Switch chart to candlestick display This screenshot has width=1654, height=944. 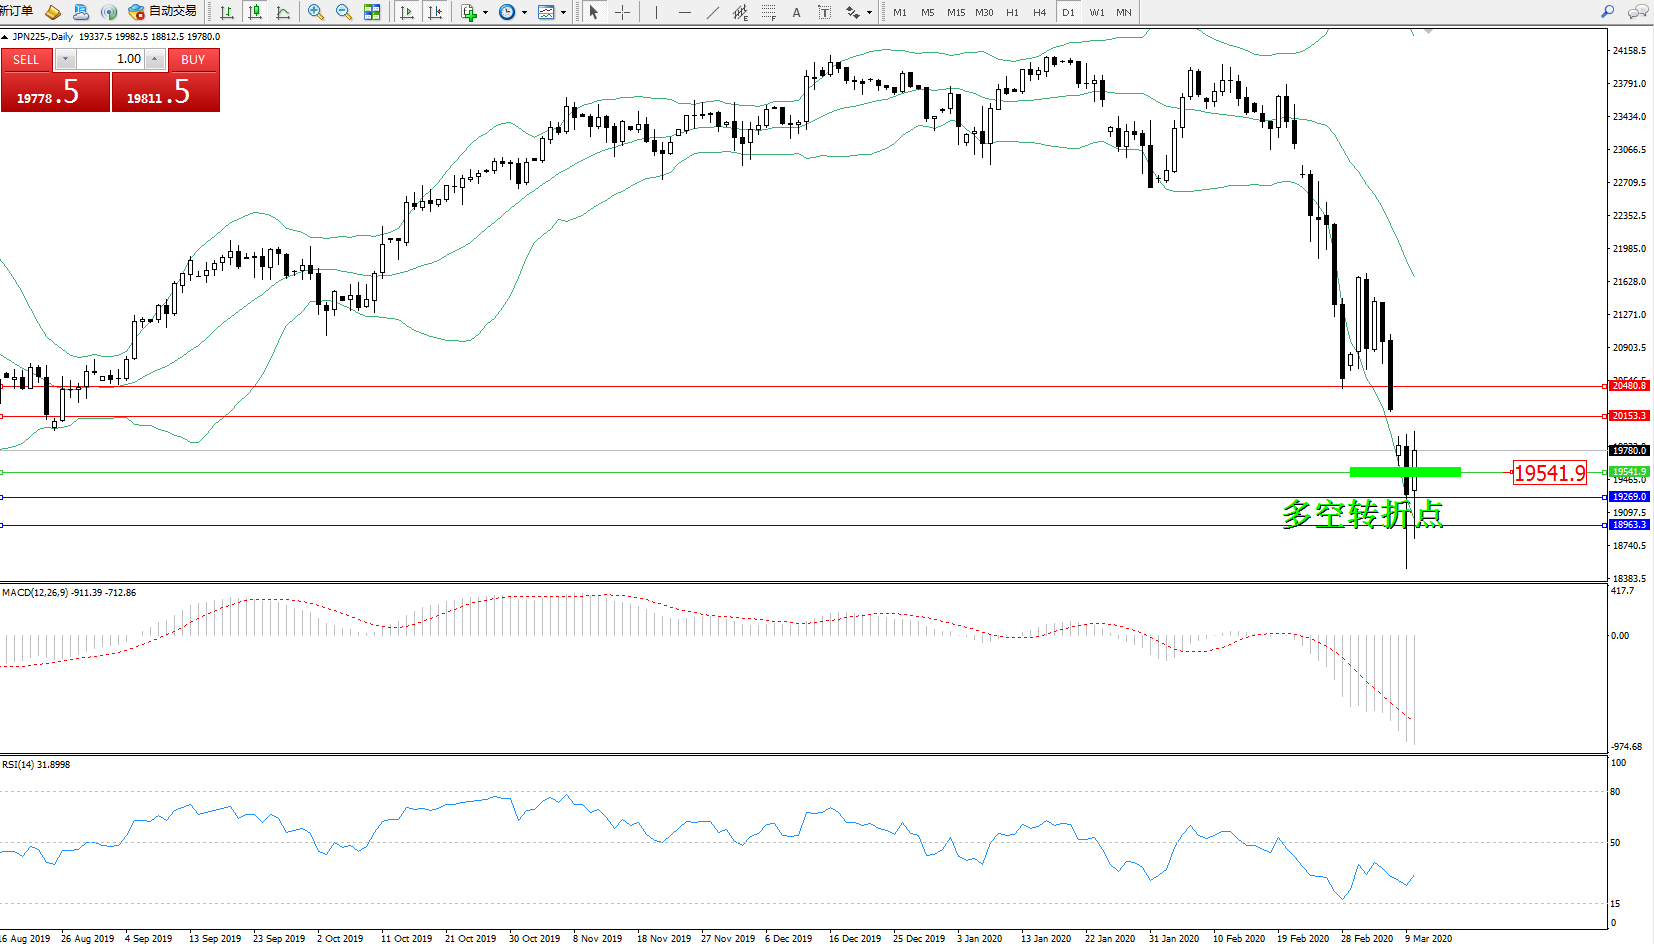pos(255,12)
